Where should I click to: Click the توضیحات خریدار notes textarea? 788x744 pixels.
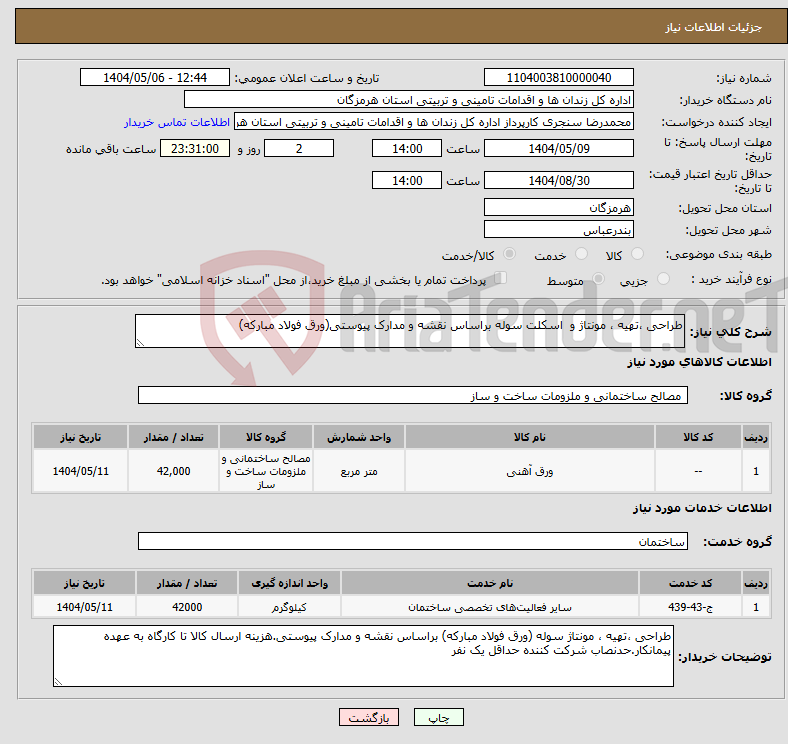(363, 656)
